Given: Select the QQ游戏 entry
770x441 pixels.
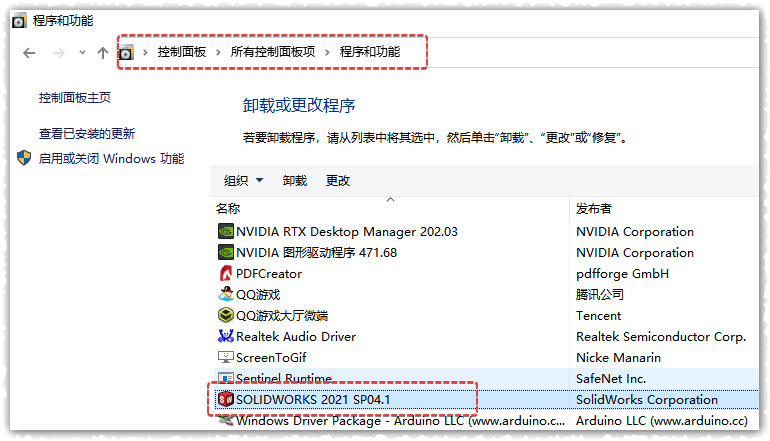Looking at the screenshot, I should pos(258,295).
